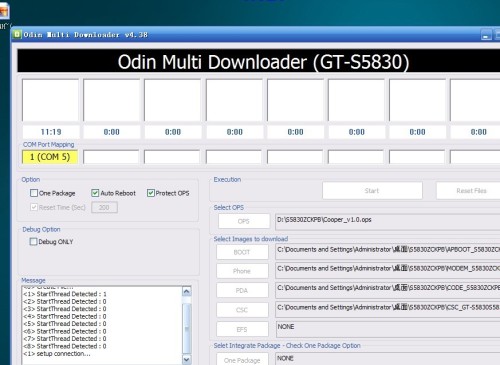Image resolution: width=500 pixels, height=365 pixels.
Task: Enable the Debug ONLY checkbox
Action: [x=33, y=241]
